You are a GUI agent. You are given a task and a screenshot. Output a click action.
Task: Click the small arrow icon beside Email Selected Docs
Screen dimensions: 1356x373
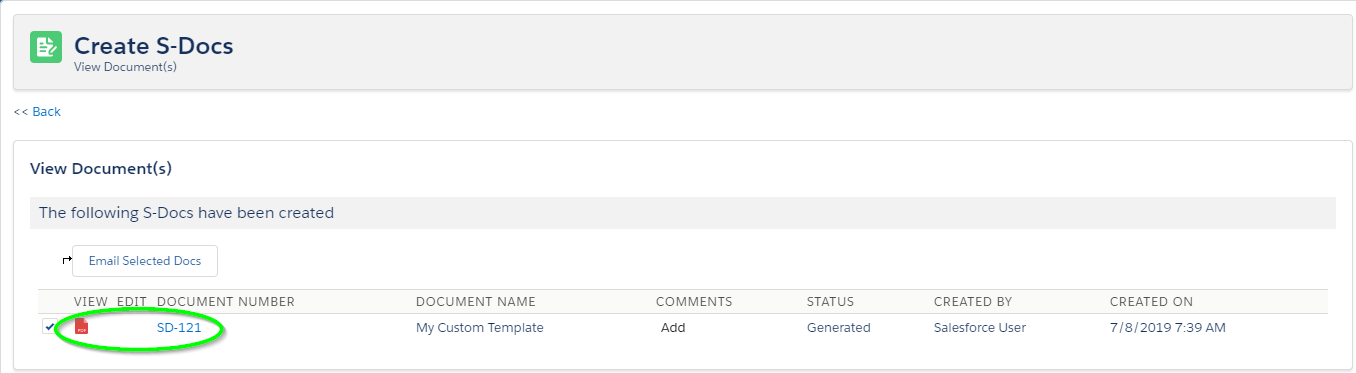[67, 260]
